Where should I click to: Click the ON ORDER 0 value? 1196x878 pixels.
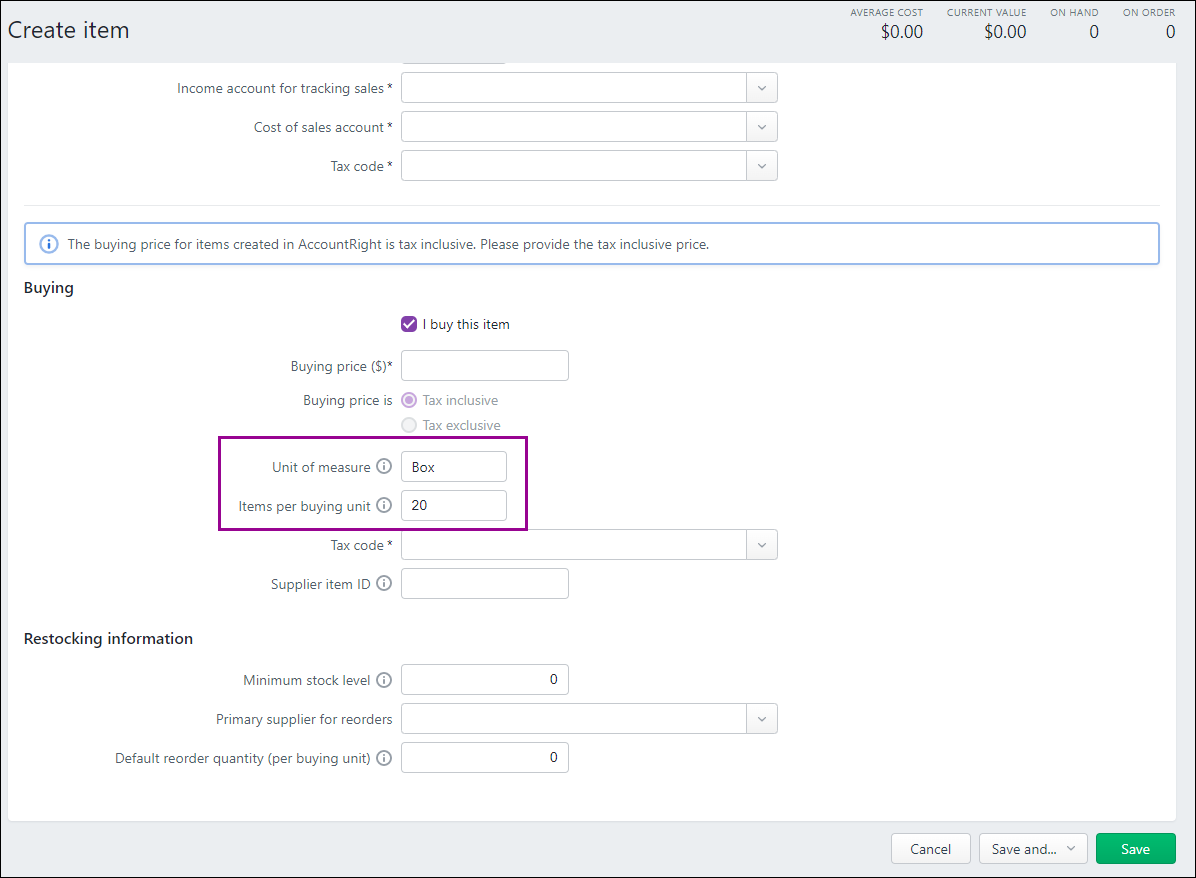tap(1170, 32)
